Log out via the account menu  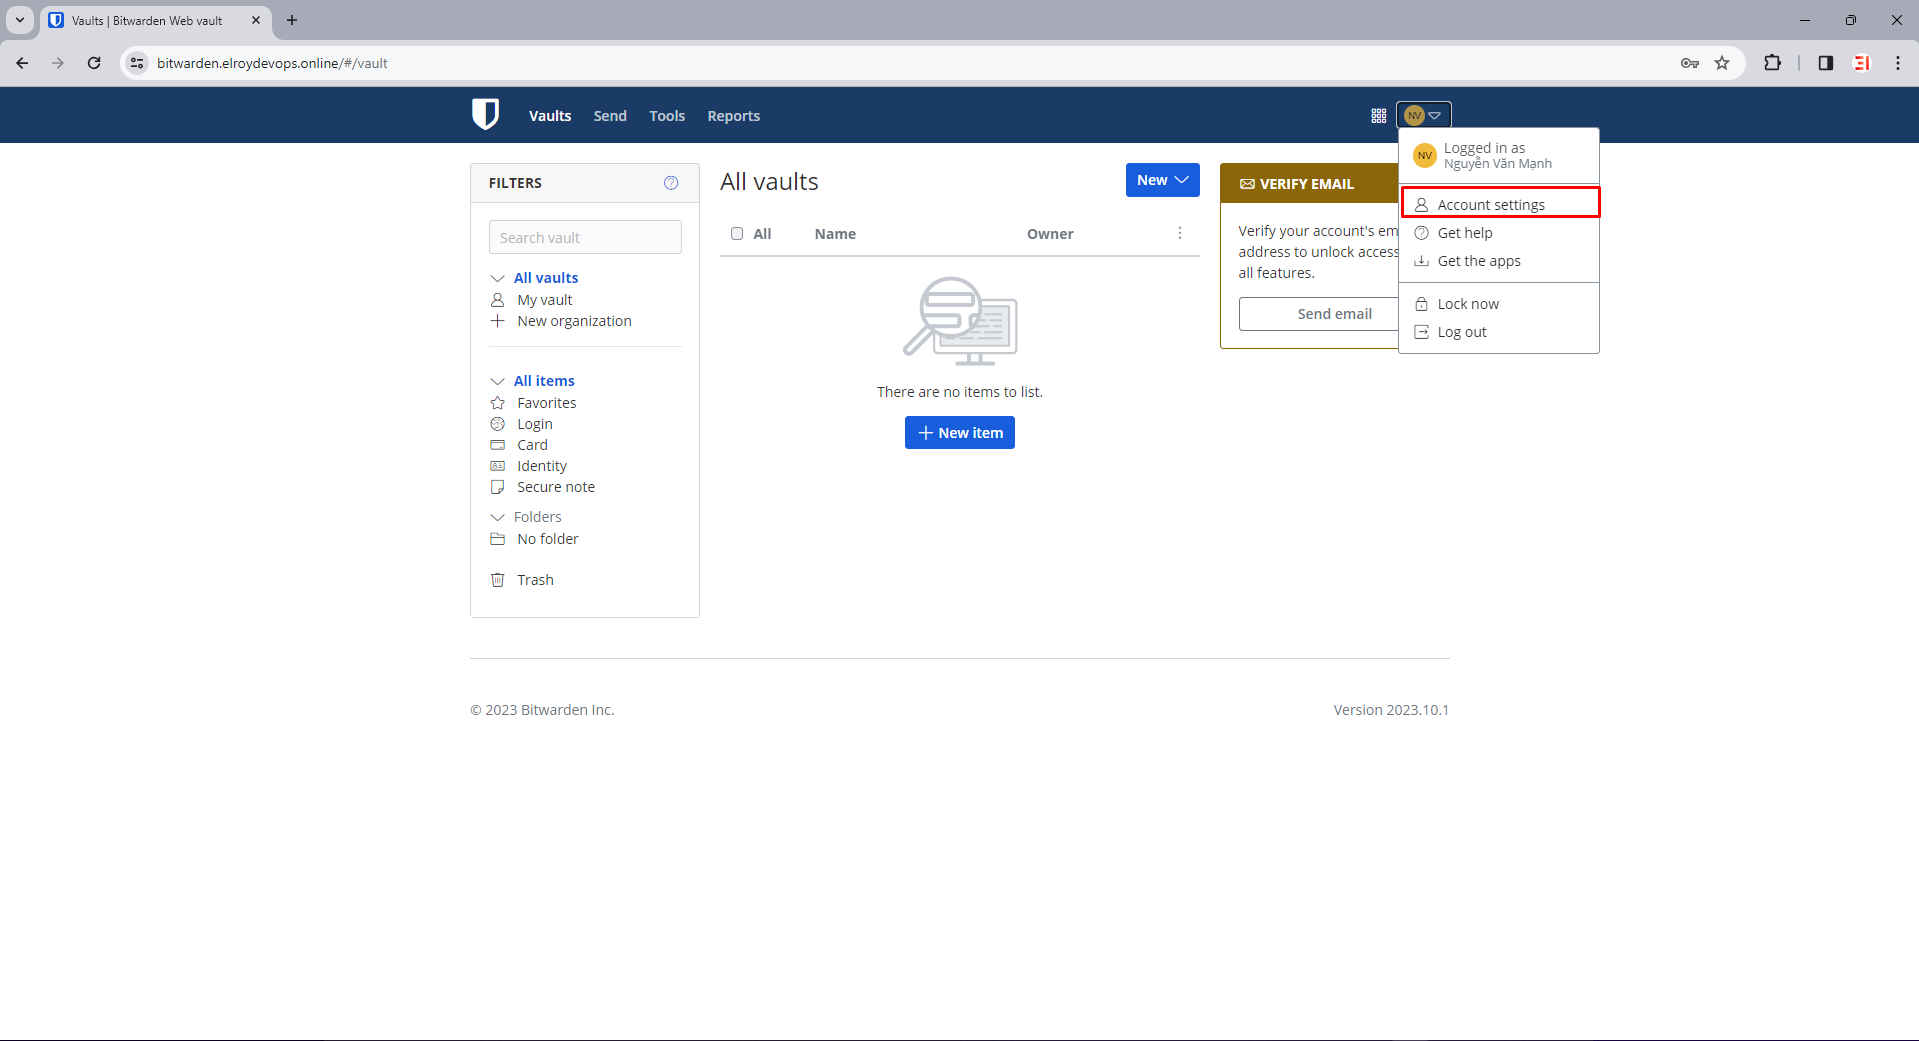click(1499, 332)
